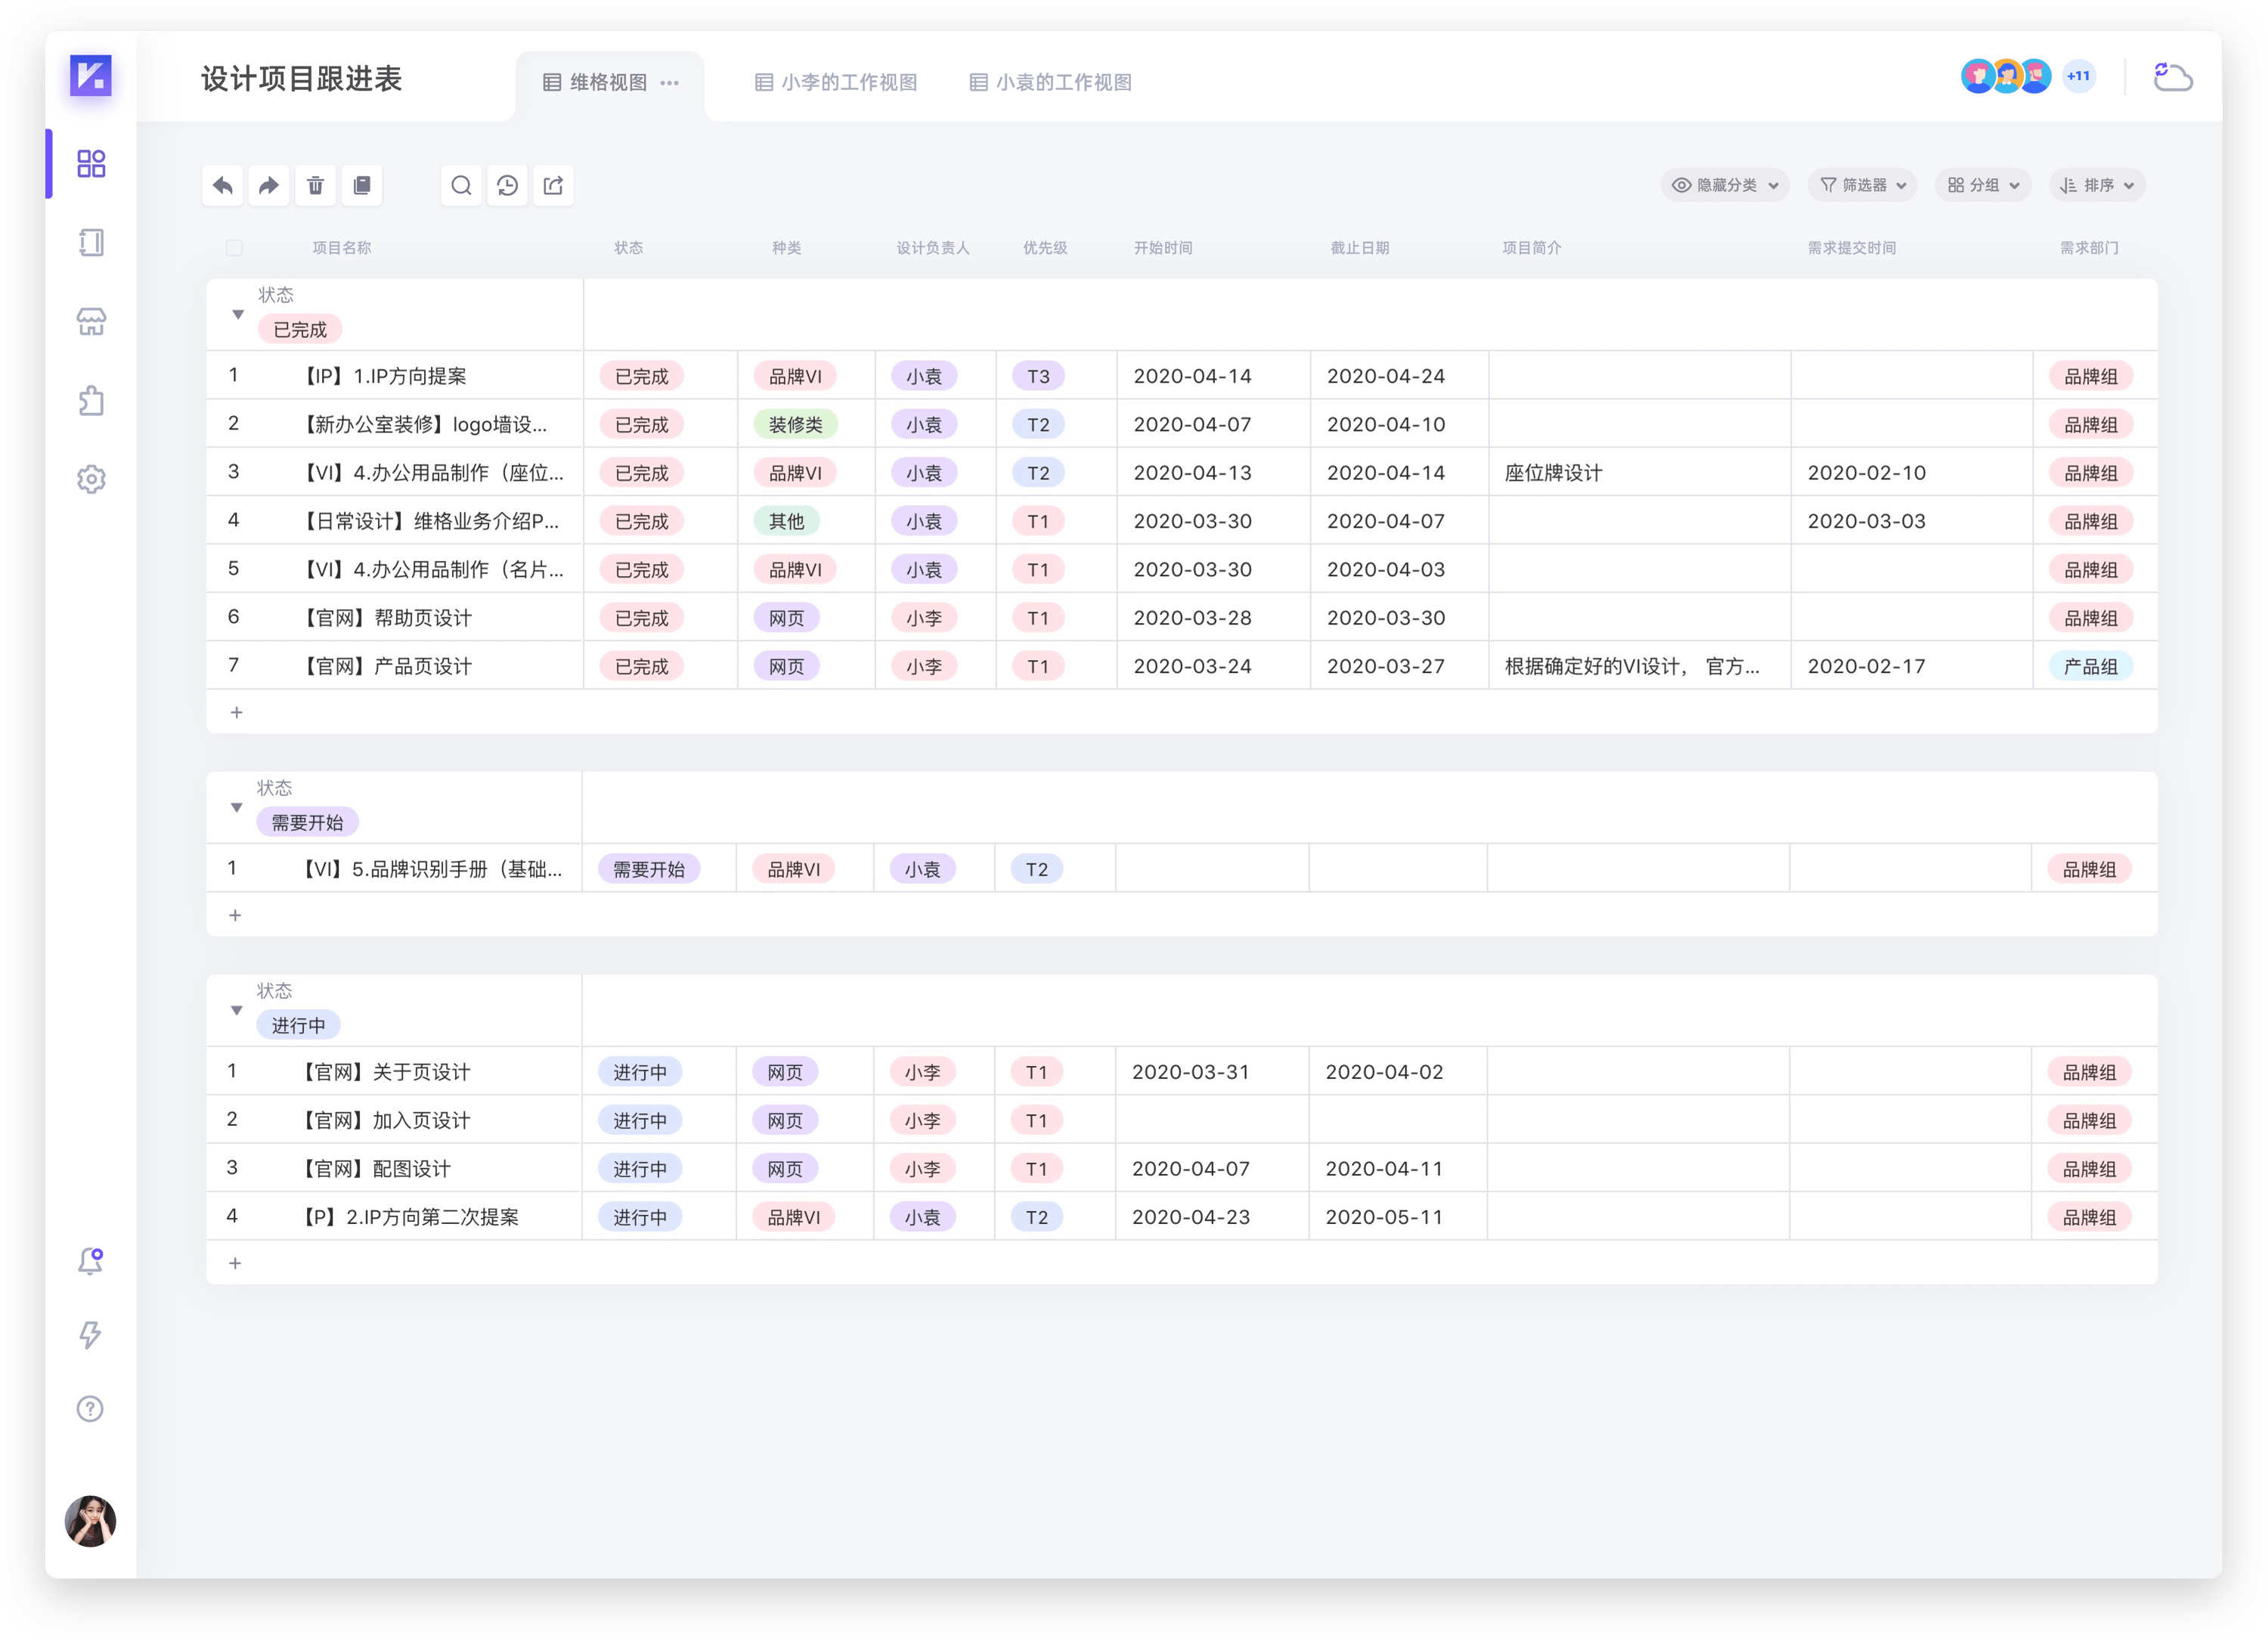Open the search magnifier tool
Image resolution: width=2268 pixels, height=1639 pixels.
[461, 185]
